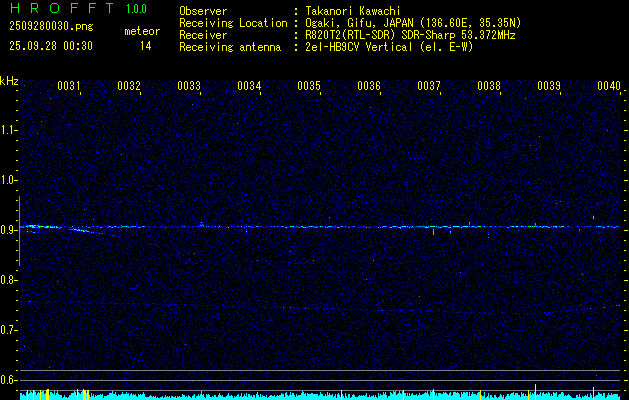The height and width of the screenshot is (400, 629).
Task: Click file name 2509280030.png
Action: pyautogui.click(x=51, y=27)
